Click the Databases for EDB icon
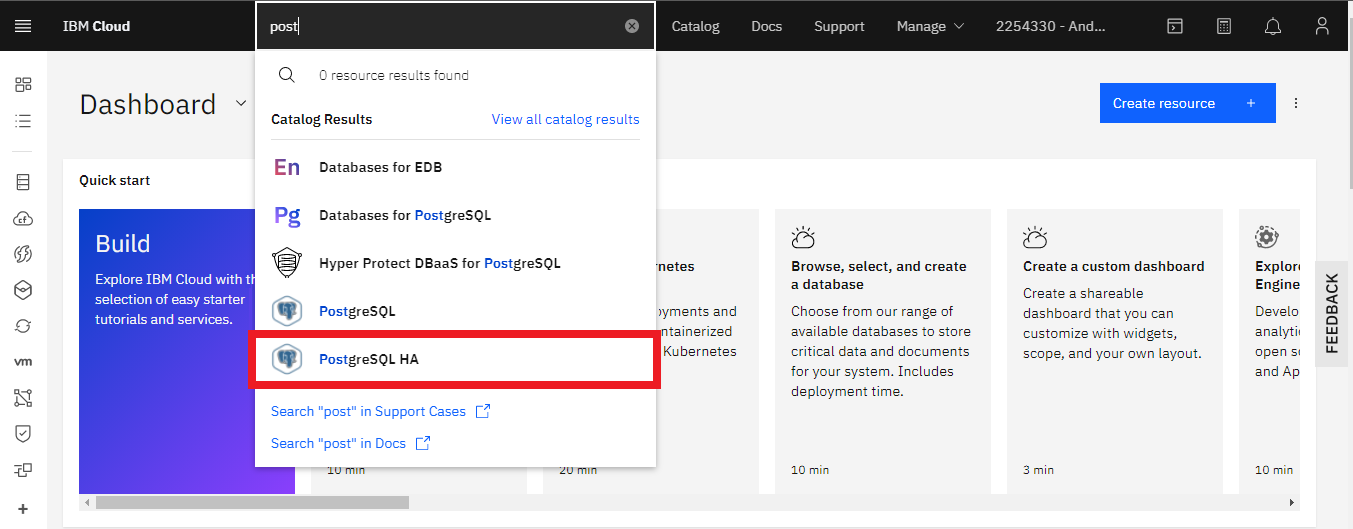The image size is (1353, 529). 287,167
